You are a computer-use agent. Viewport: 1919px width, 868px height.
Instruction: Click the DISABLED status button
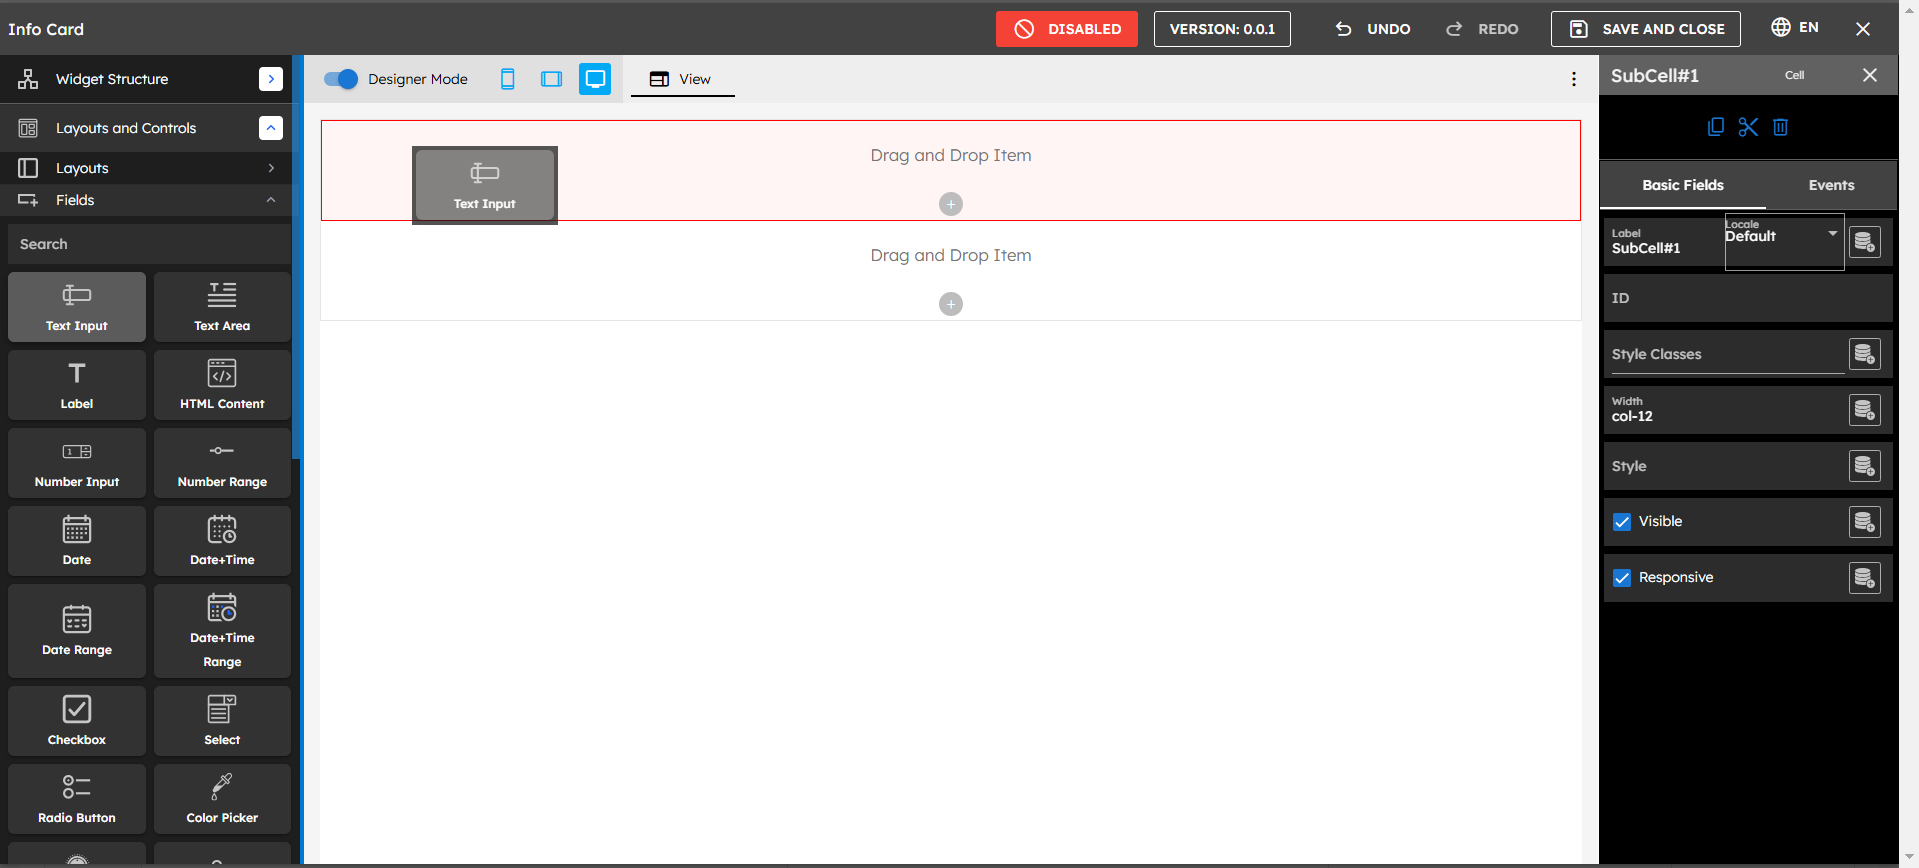click(1066, 29)
